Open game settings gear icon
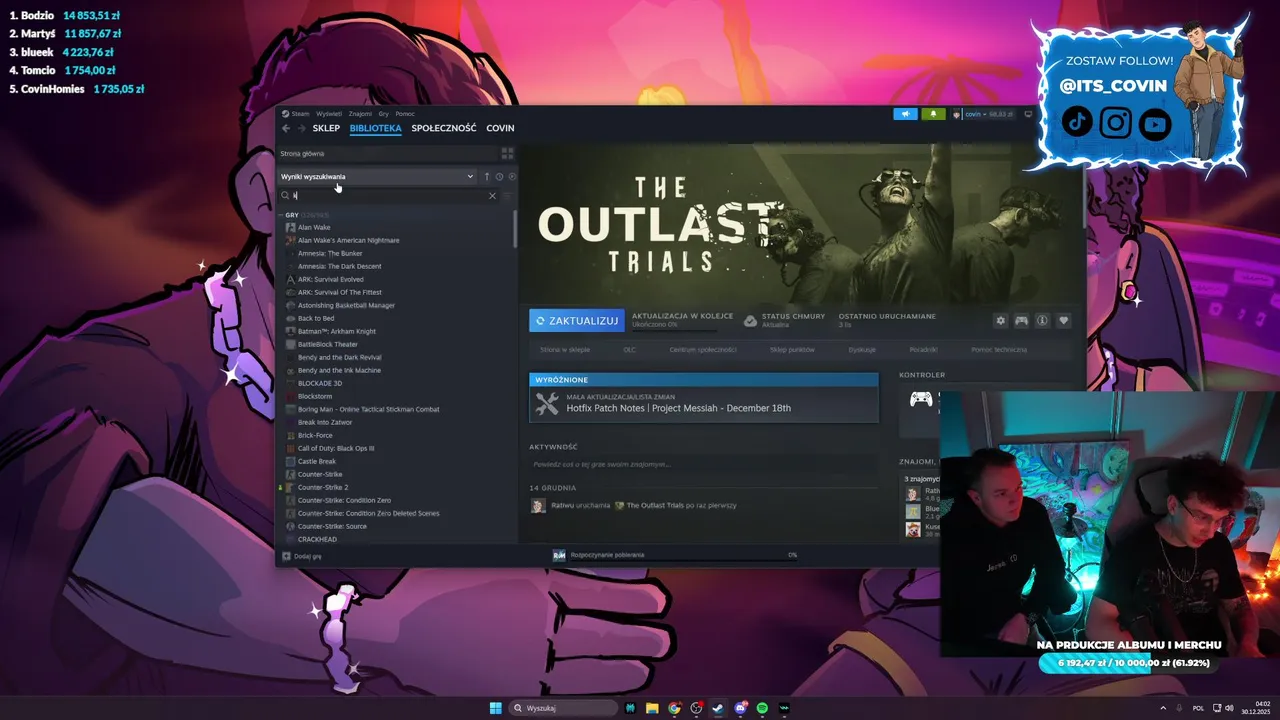The image size is (1280, 720). (1000, 320)
